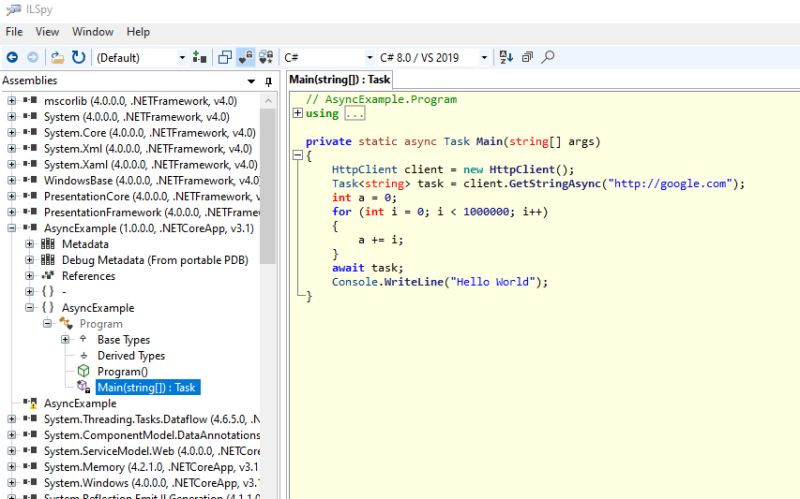Open the (Default) assembly list dropdown
800x499 pixels.
(140, 58)
